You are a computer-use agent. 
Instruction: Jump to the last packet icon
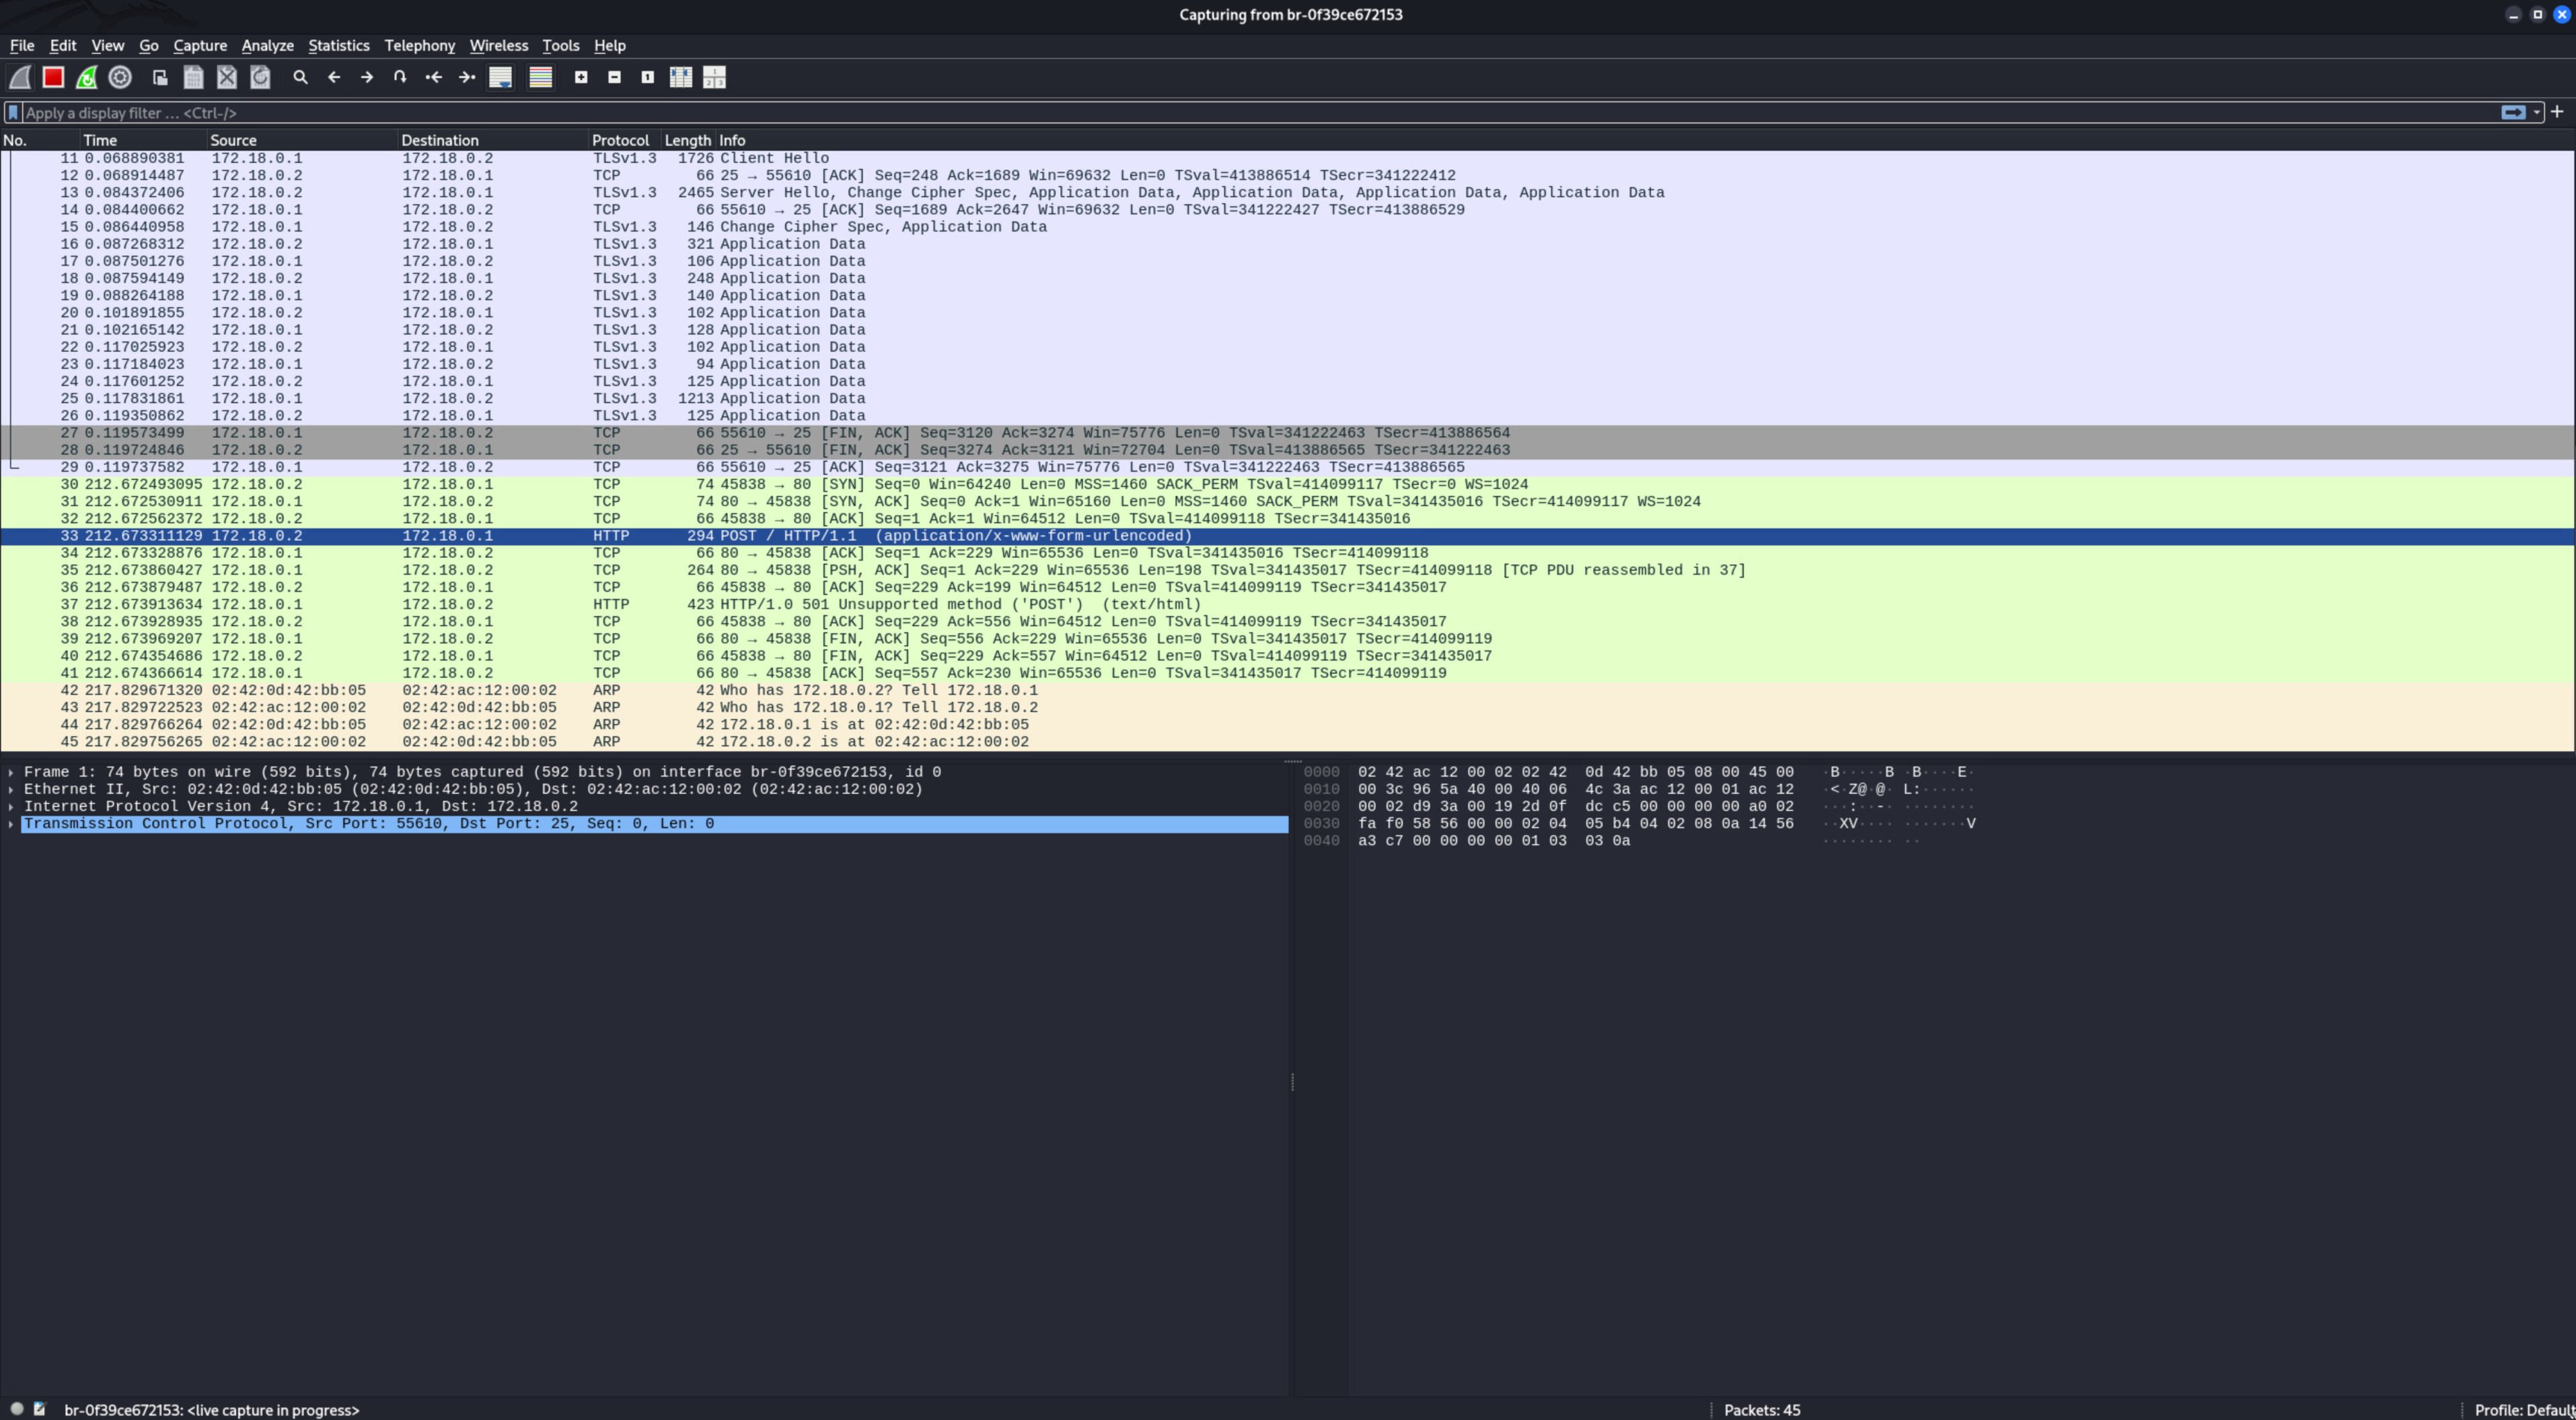(467, 77)
